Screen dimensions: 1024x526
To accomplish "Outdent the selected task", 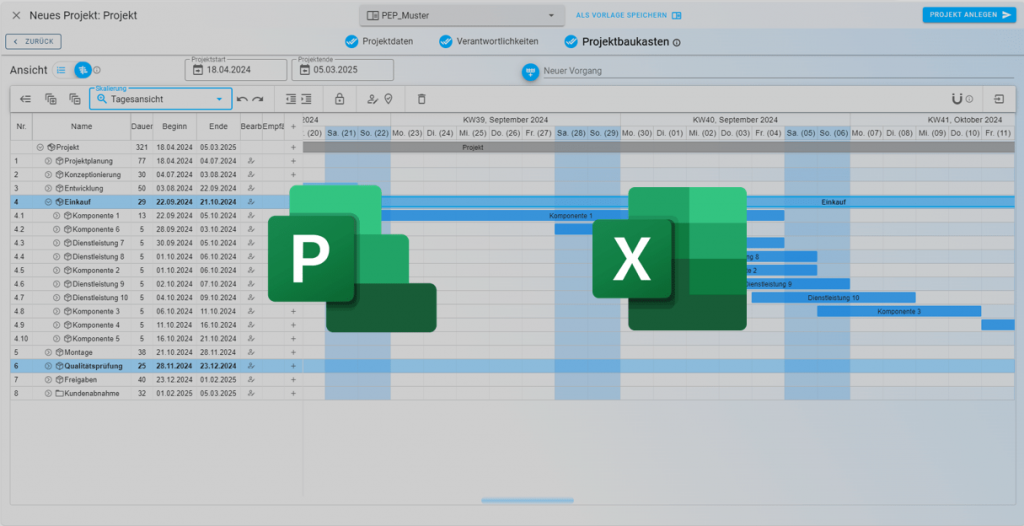I will coord(291,99).
